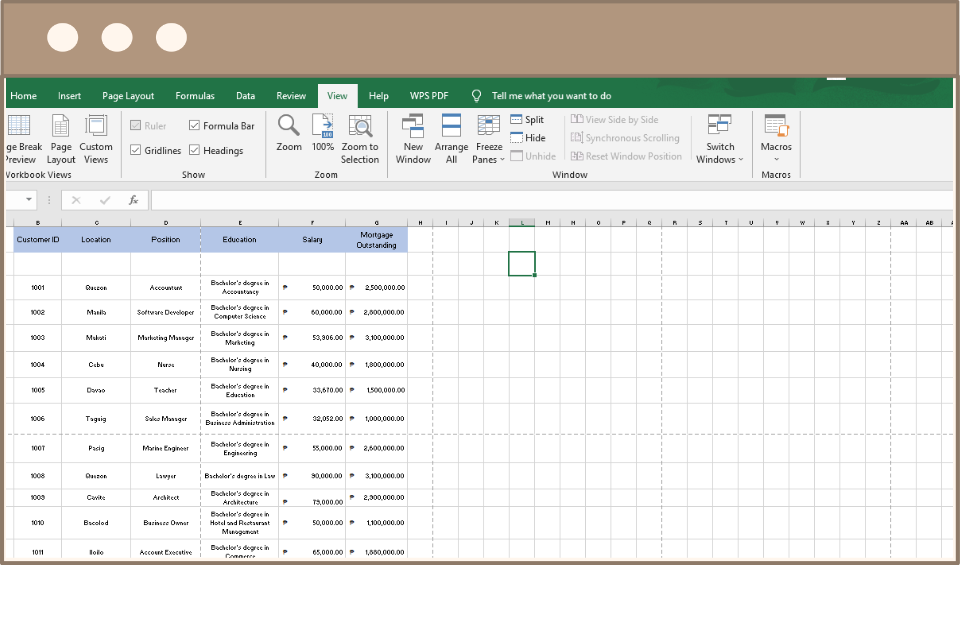Open Page Break Preview view
Viewport: 960px width, 640px height.
click(x=22, y=140)
